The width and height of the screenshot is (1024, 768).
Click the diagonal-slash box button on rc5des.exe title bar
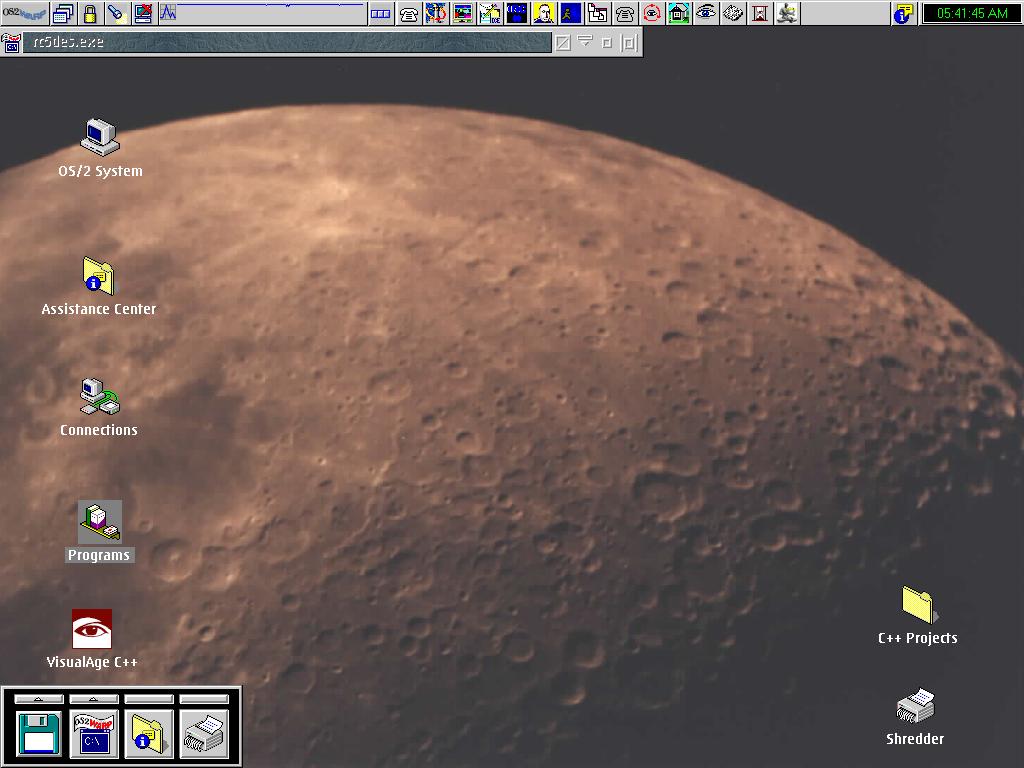(563, 43)
